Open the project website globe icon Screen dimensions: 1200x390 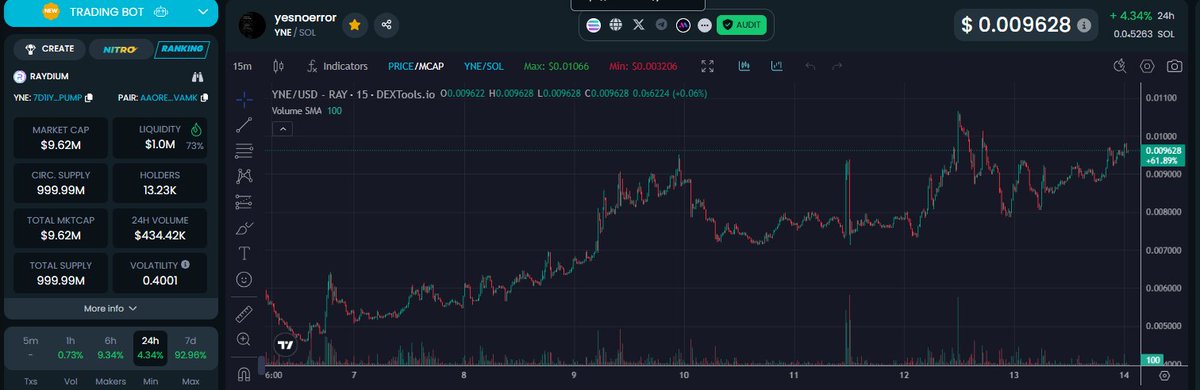(616, 25)
